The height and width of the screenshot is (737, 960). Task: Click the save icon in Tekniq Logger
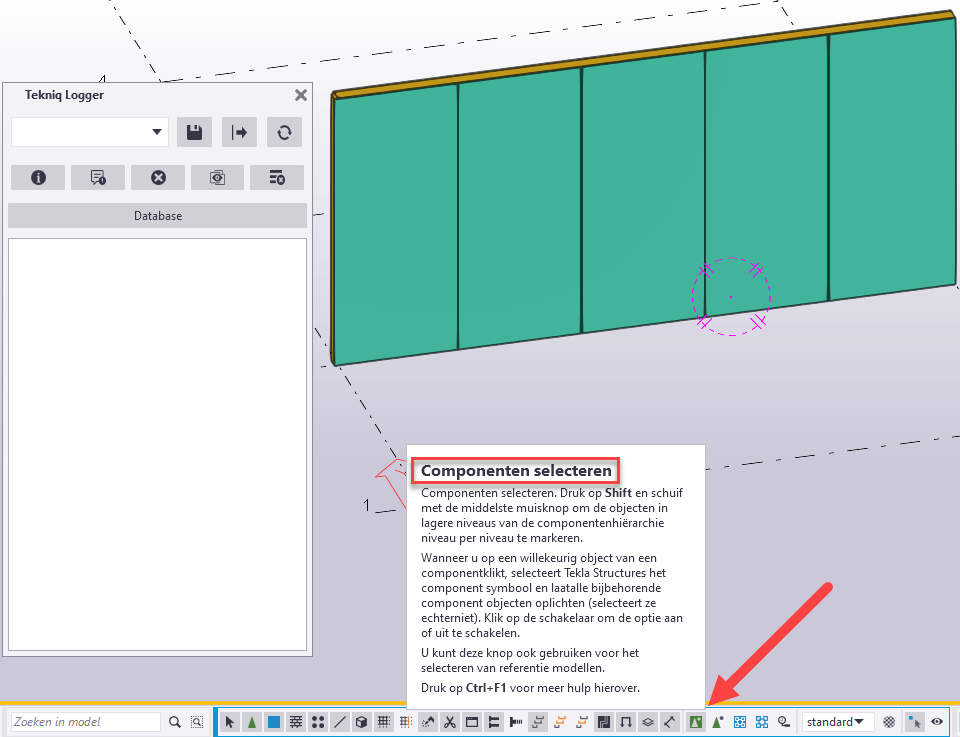(194, 132)
